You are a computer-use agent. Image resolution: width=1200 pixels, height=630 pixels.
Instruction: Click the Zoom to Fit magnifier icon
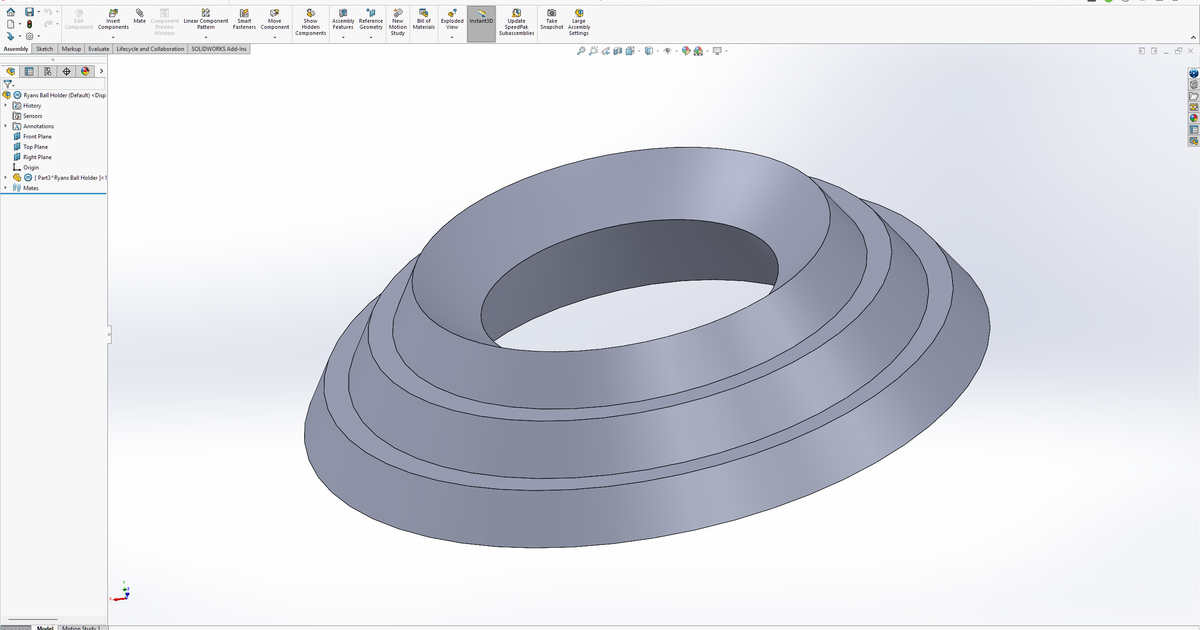pyautogui.click(x=582, y=51)
